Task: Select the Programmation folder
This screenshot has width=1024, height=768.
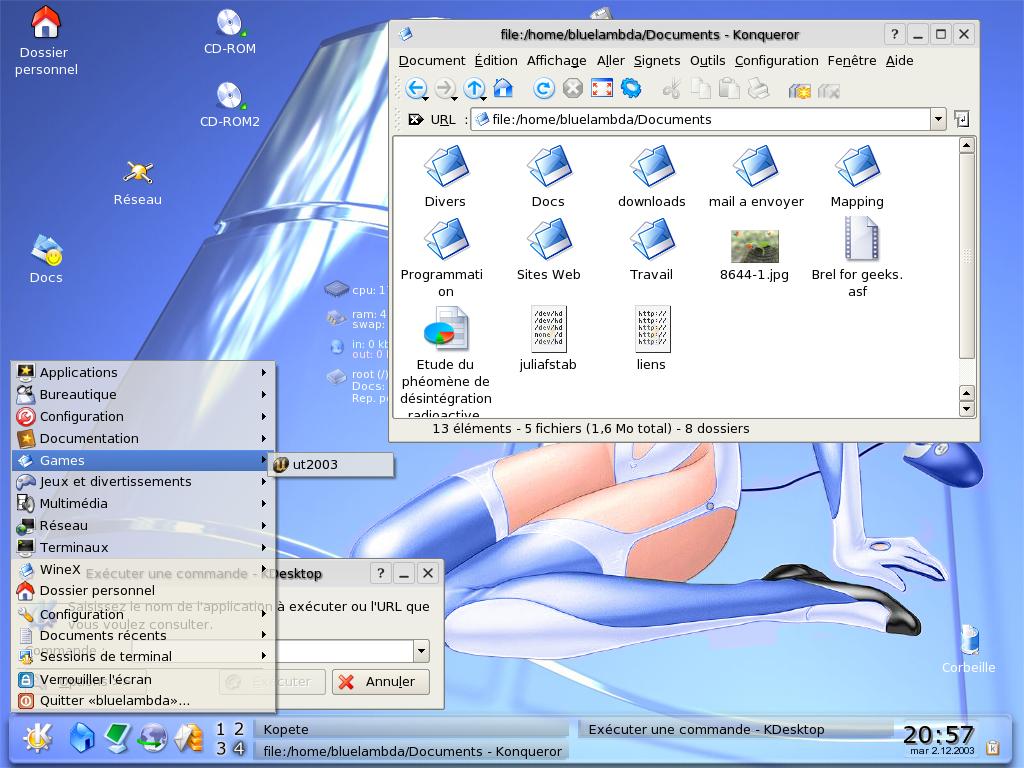Action: pyautogui.click(x=445, y=257)
